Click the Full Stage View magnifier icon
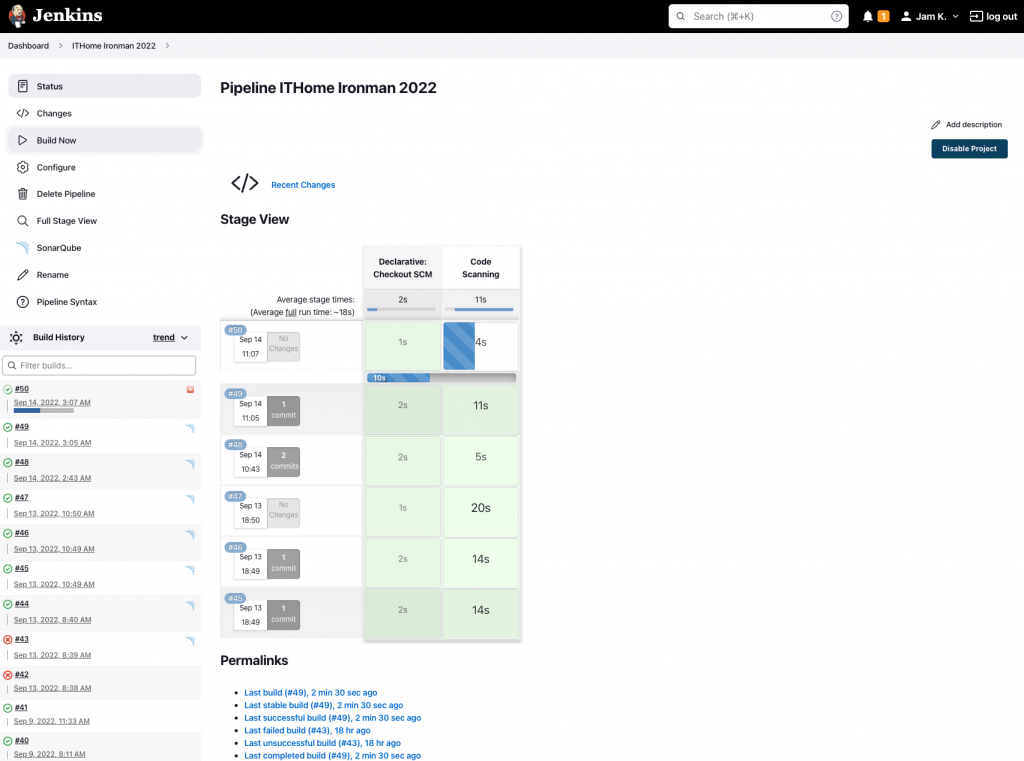This screenshot has height=761, width=1024. tap(23, 221)
